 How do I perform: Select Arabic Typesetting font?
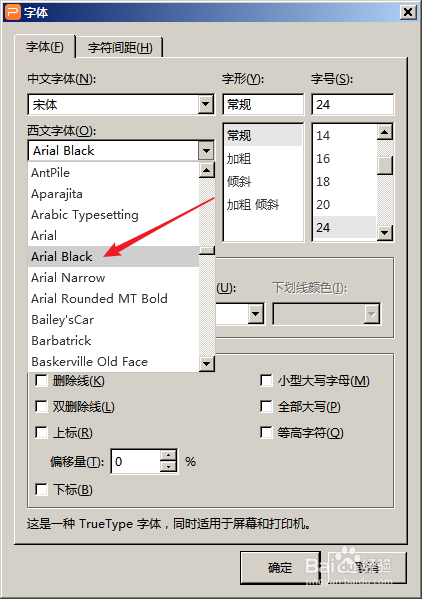click(x=113, y=215)
